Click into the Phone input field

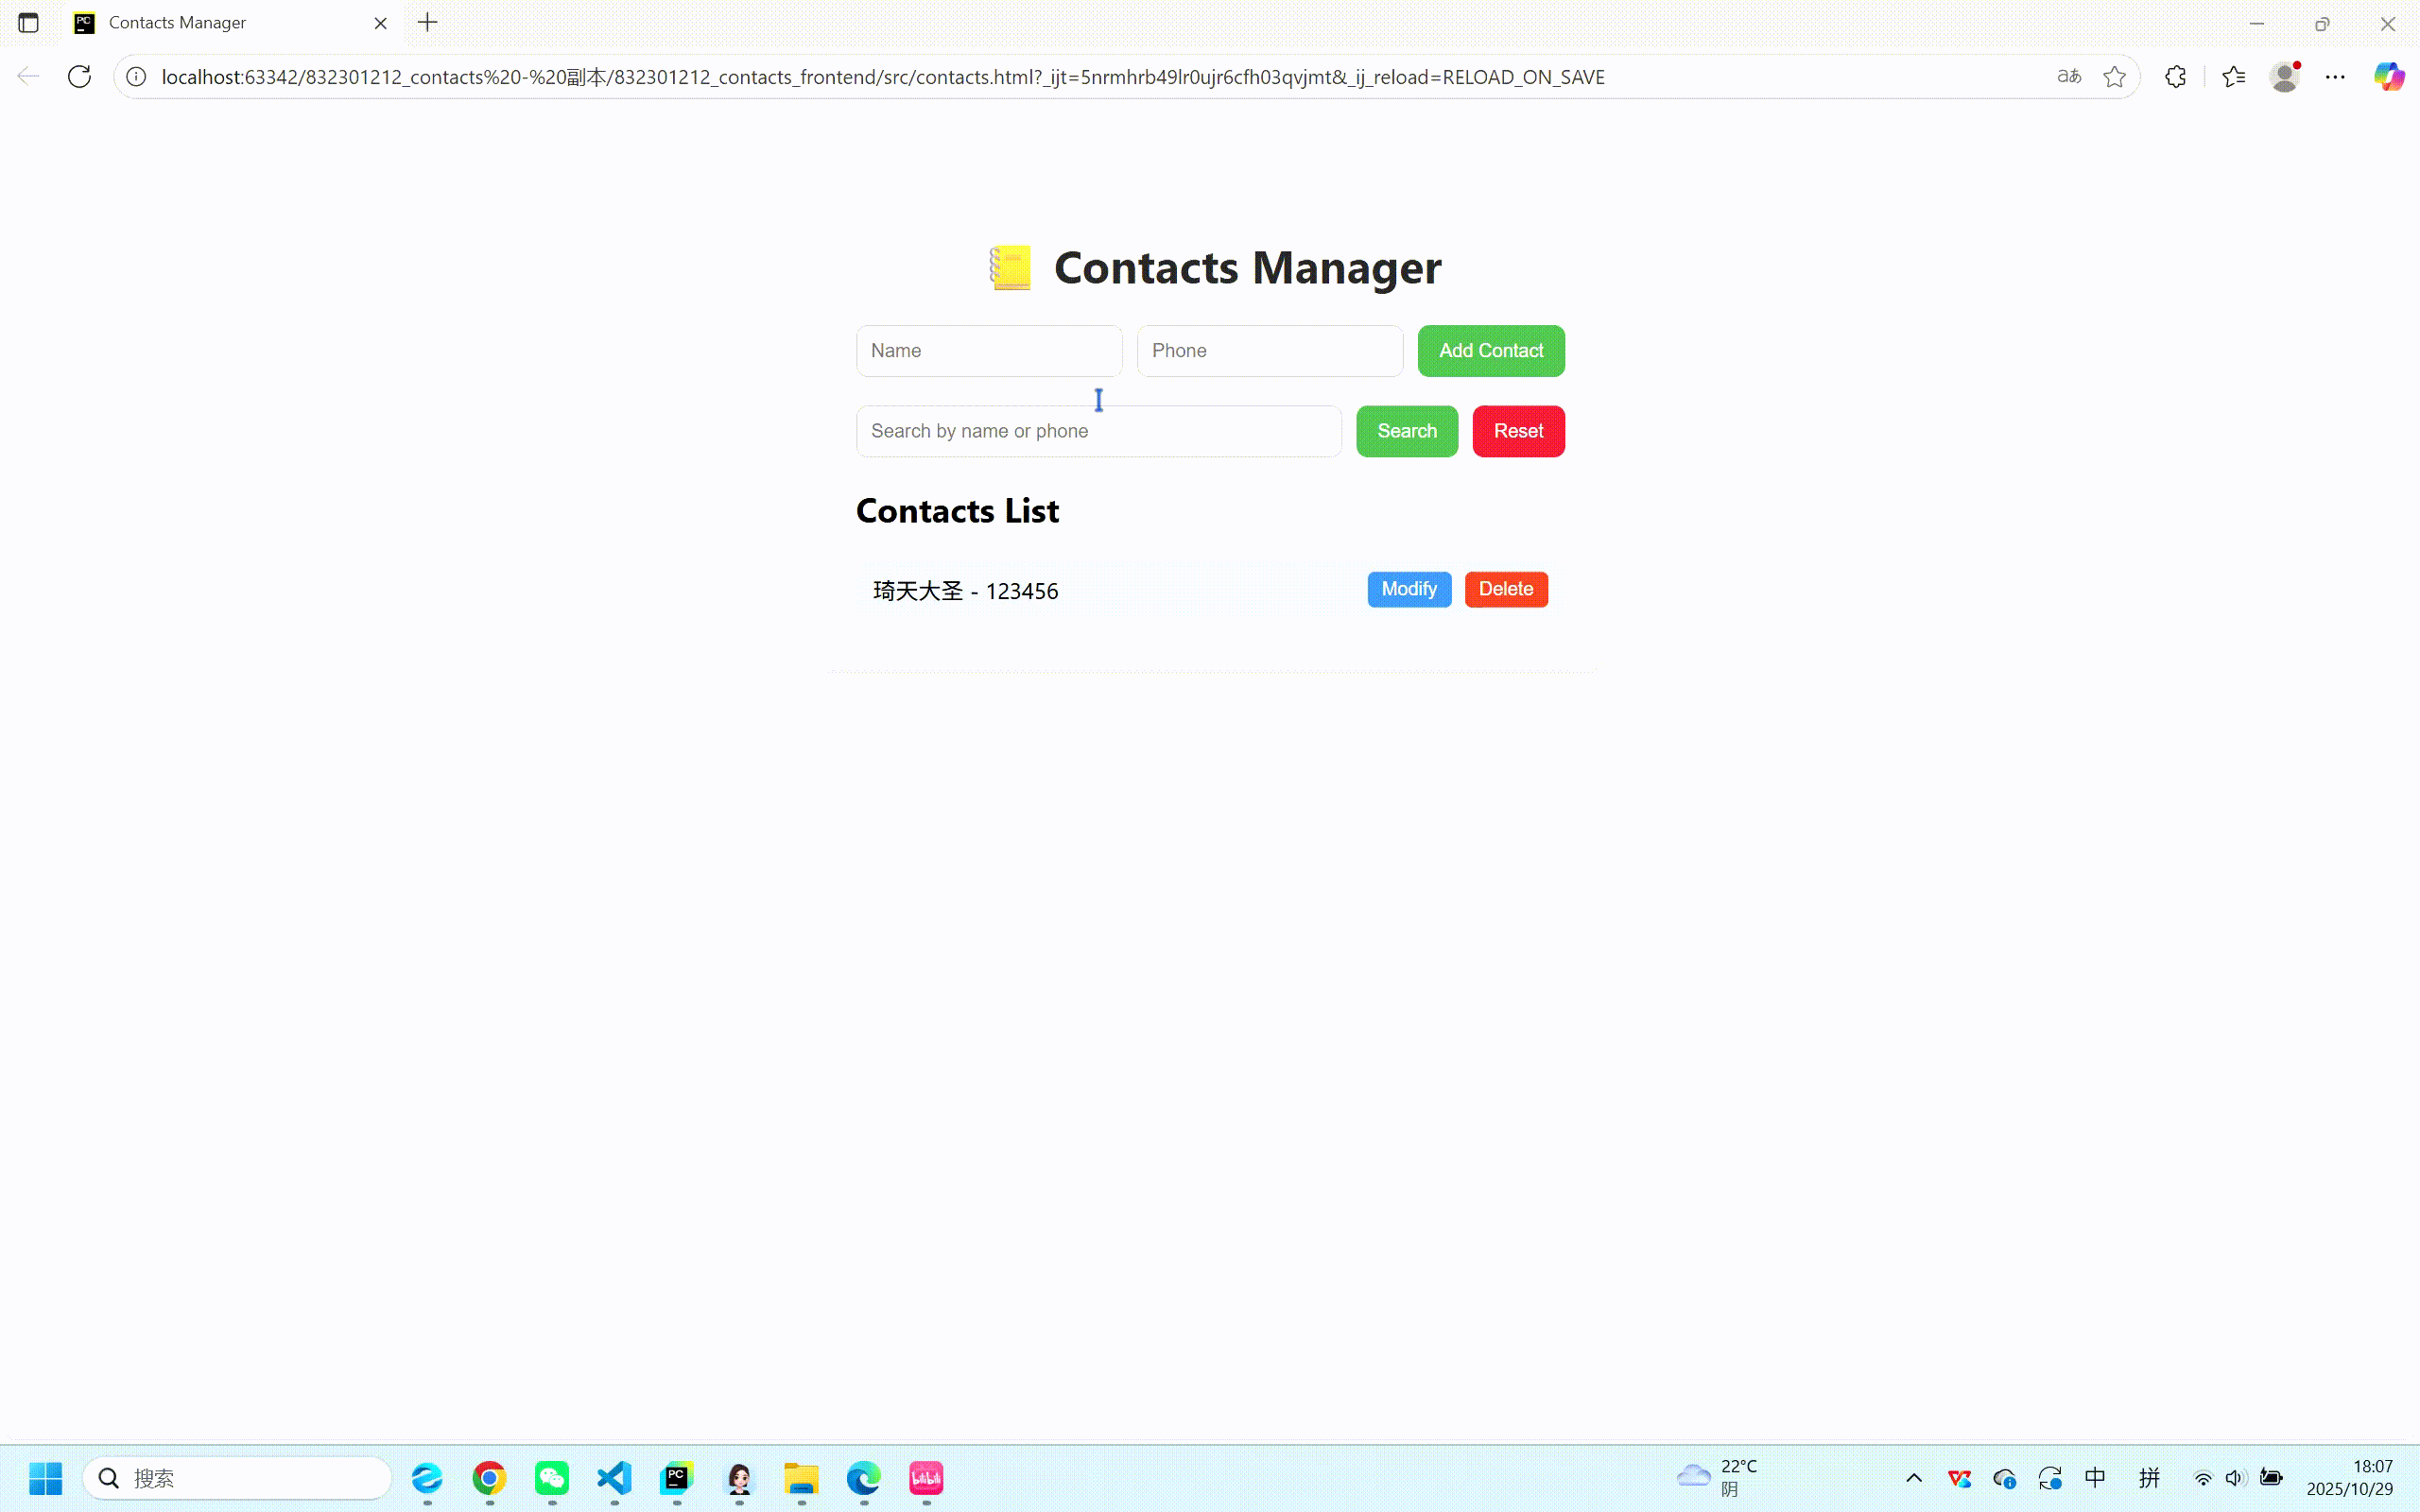pyautogui.click(x=1269, y=351)
